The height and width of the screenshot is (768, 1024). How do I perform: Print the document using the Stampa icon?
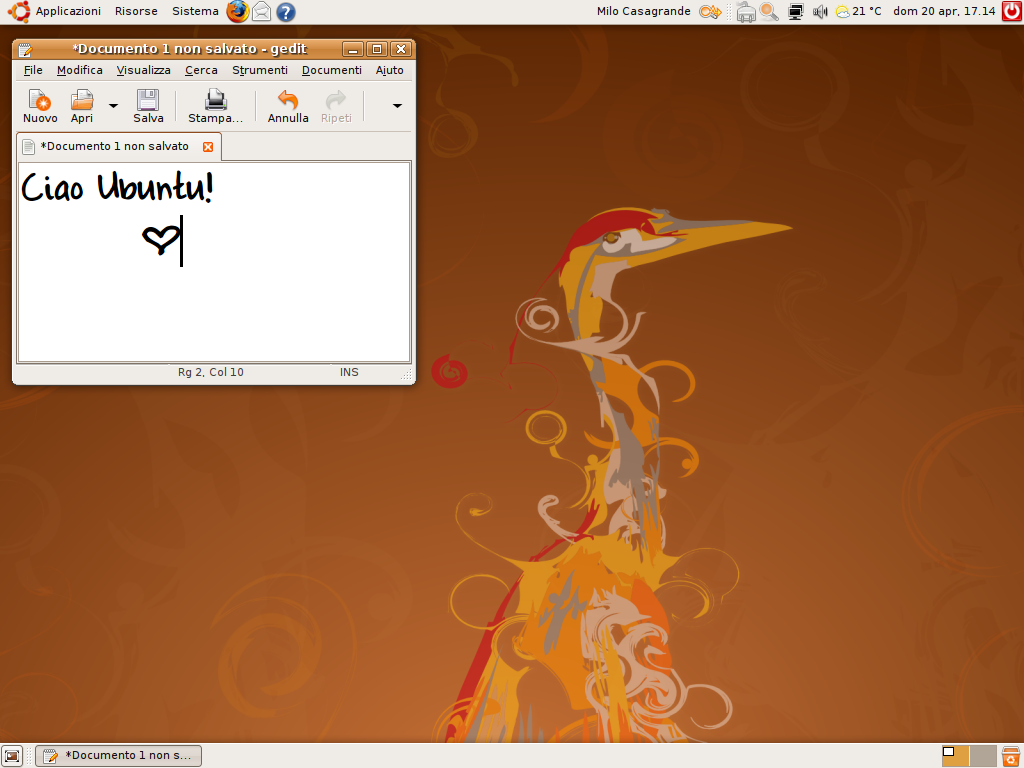pos(215,101)
